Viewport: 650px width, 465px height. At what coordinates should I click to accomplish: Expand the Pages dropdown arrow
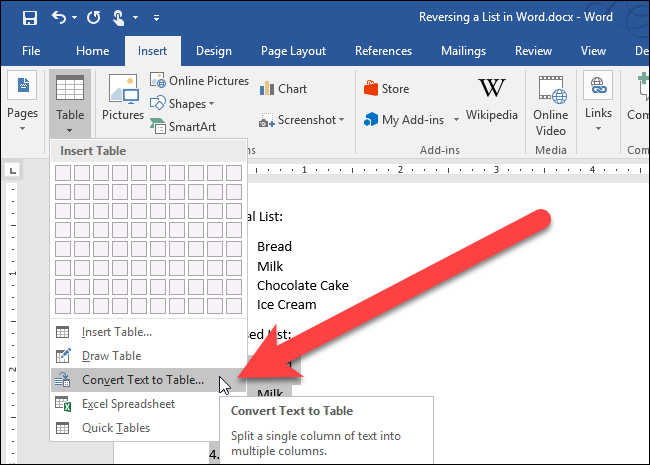pos(22,129)
